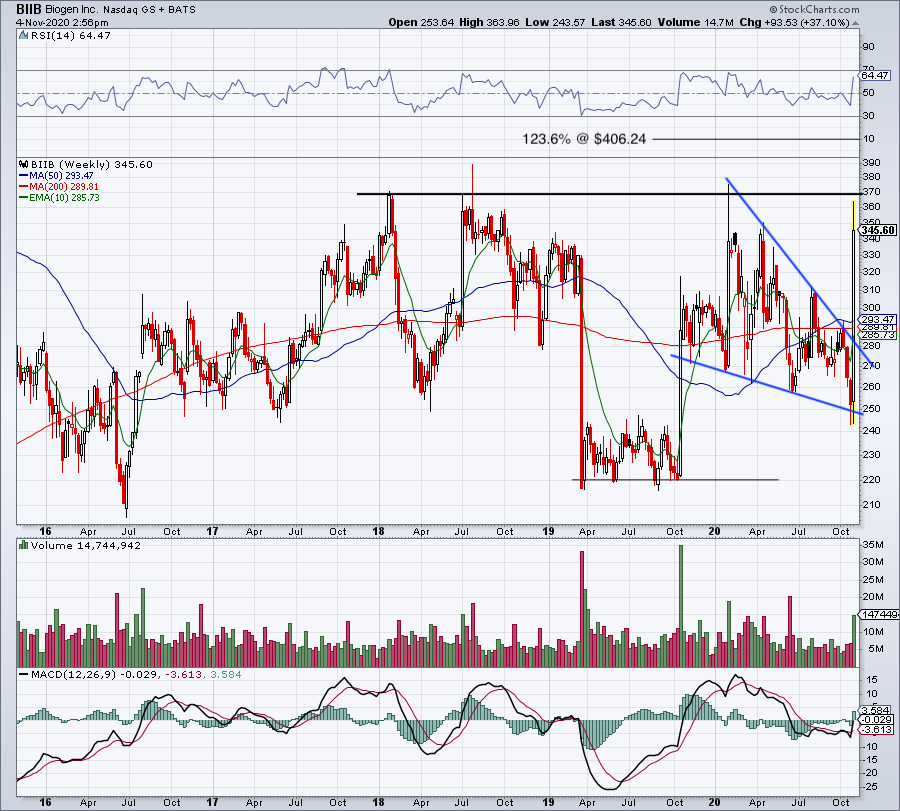Click the 4-Nov-2020 2:56pm timestamp
Image resolution: width=900 pixels, height=811 pixels.
tap(62, 23)
